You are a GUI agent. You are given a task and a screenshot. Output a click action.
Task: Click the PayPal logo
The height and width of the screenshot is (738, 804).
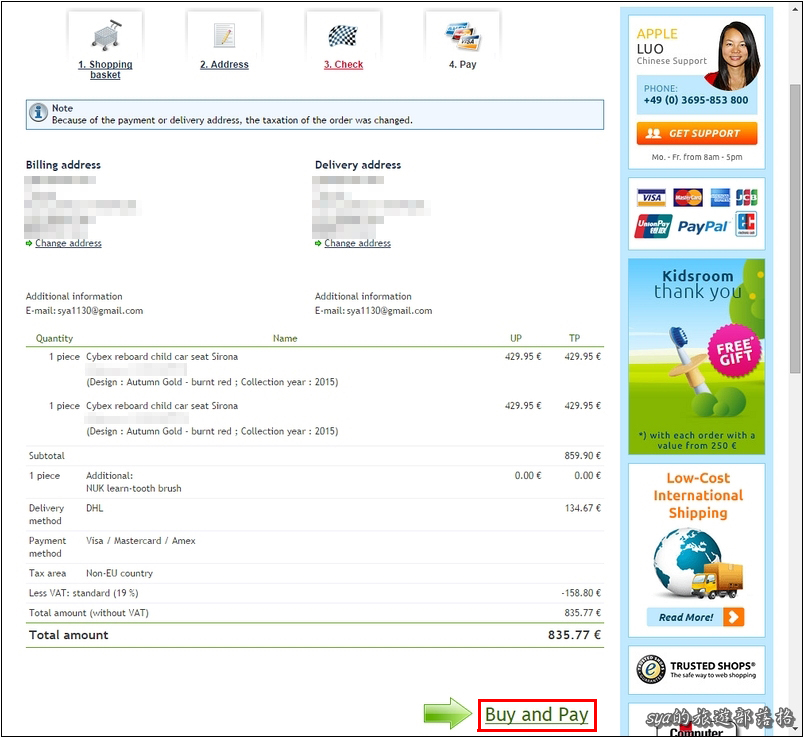pos(702,226)
